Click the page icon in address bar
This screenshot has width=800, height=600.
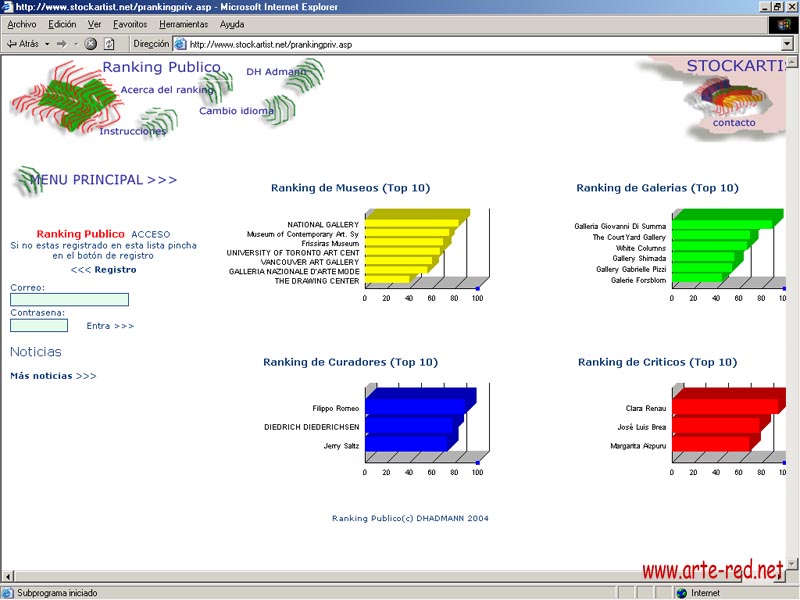181,44
